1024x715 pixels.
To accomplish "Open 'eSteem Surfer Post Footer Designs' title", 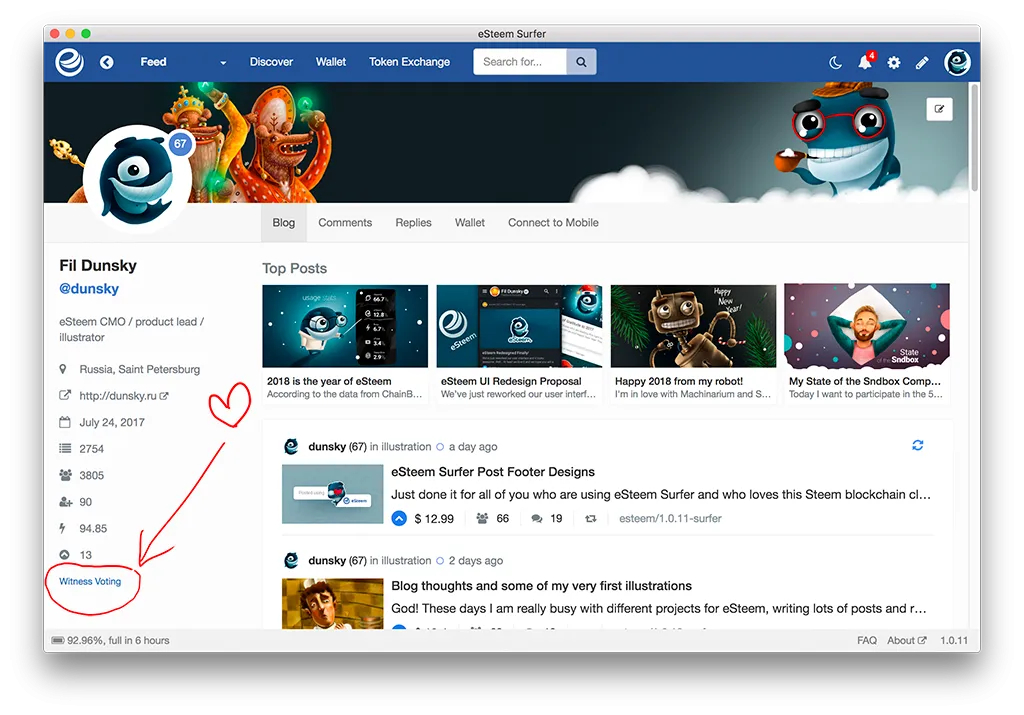I will tap(493, 472).
